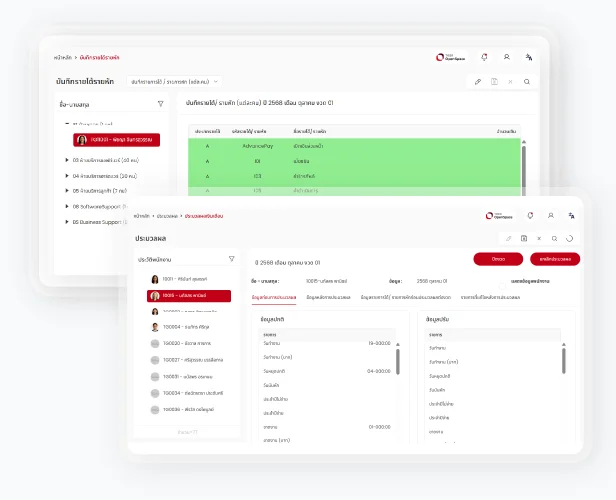
Task: Select first tab ข้อมูลก่อนการประมวลผล
Action: [x=274, y=297]
